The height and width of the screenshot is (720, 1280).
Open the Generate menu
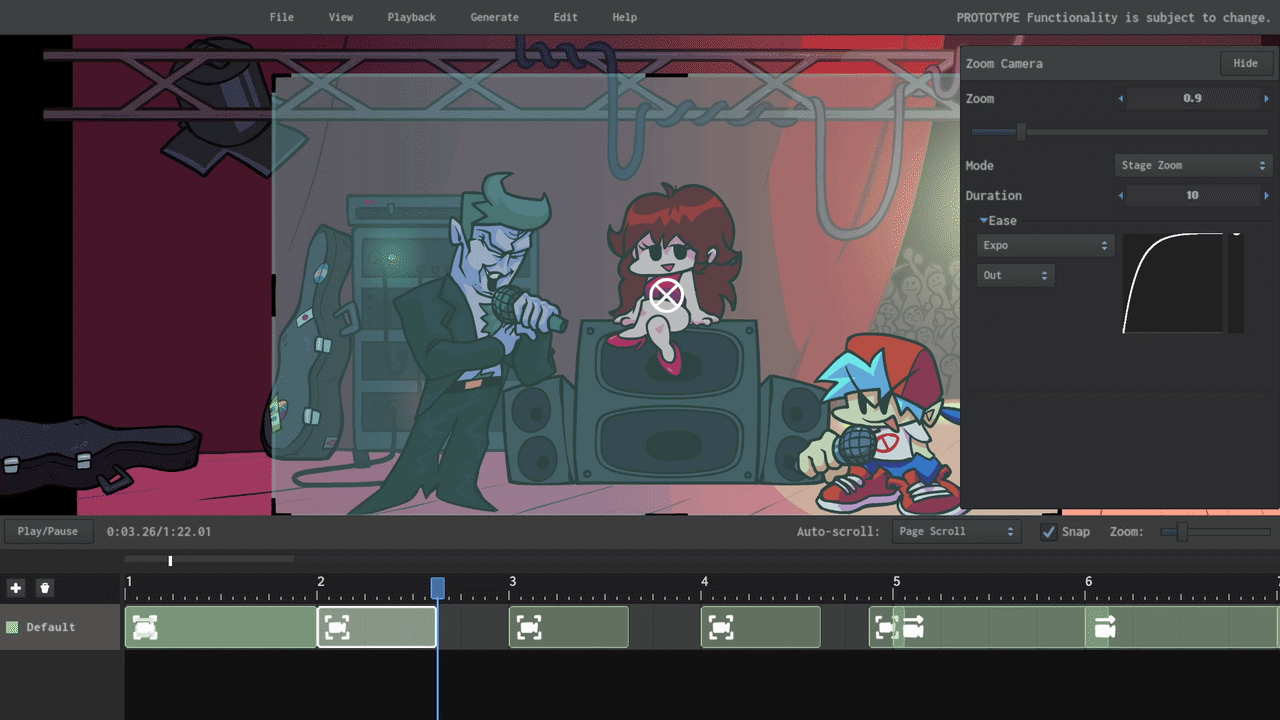494,17
